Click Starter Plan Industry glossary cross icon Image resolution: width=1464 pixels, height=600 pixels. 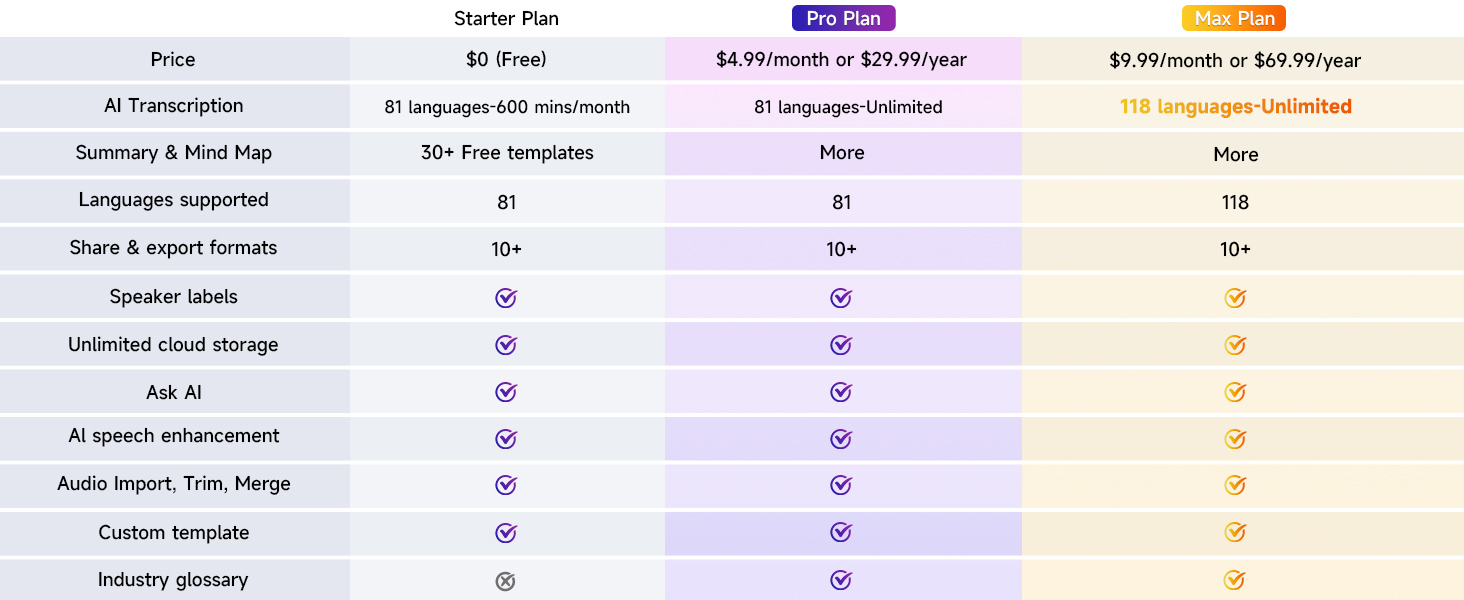point(506,581)
